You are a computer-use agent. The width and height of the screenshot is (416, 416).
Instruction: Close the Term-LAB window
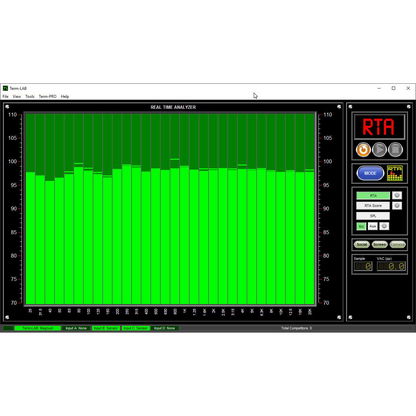click(x=408, y=88)
